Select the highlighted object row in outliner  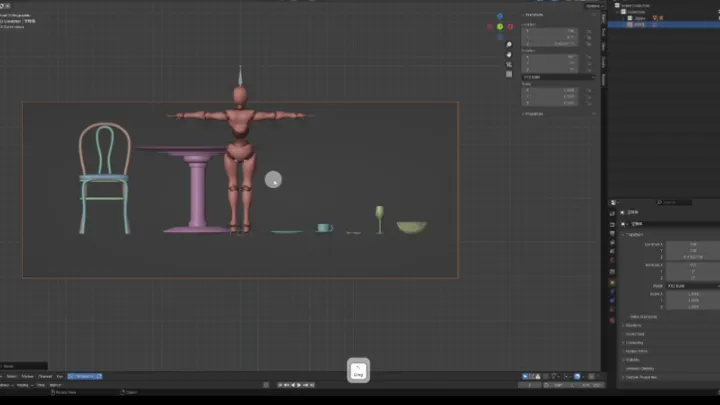(x=664, y=24)
